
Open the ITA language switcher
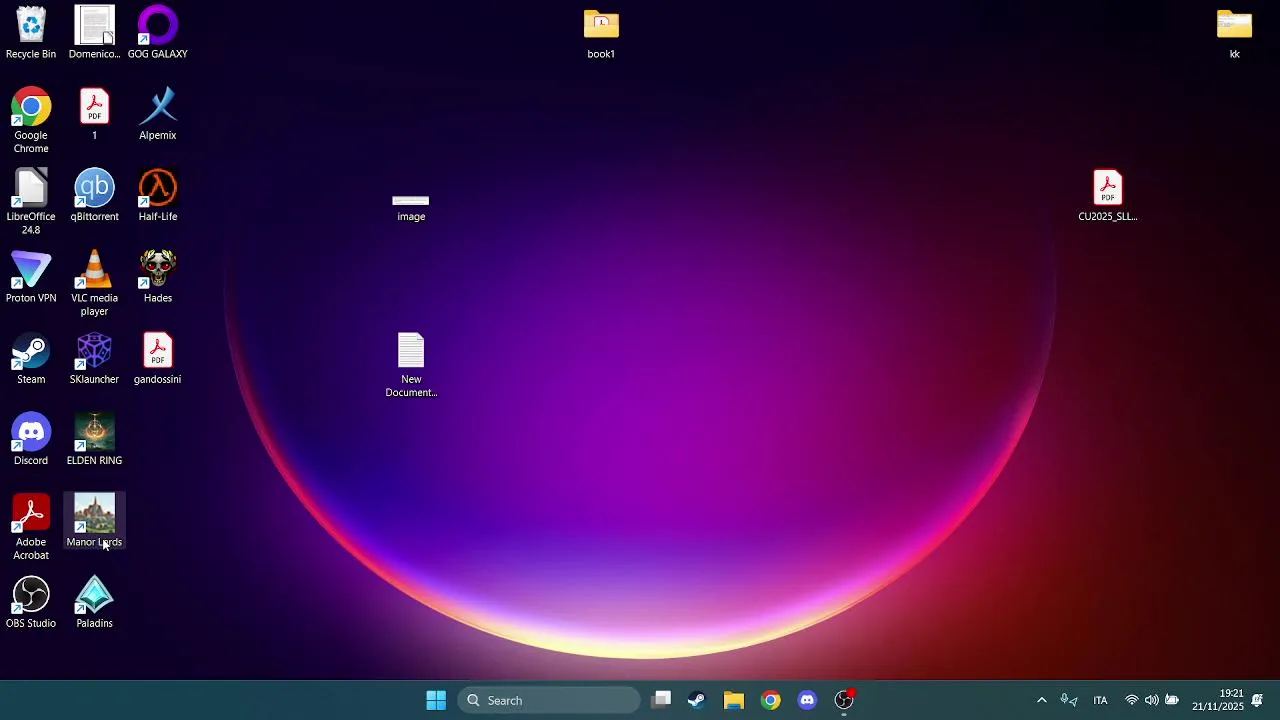coord(1100,700)
